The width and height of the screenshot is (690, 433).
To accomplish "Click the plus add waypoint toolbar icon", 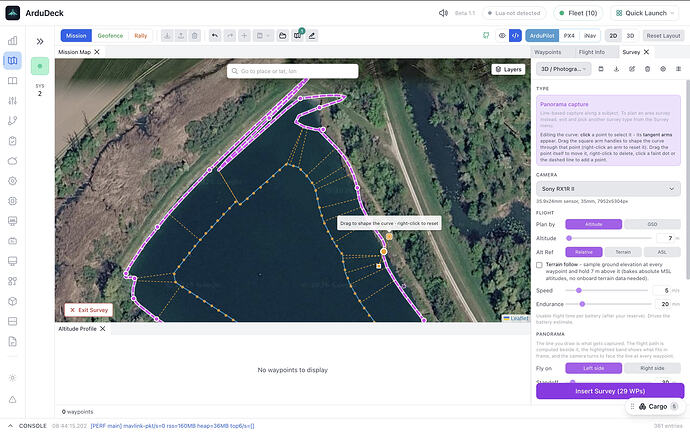I will [x=244, y=36].
